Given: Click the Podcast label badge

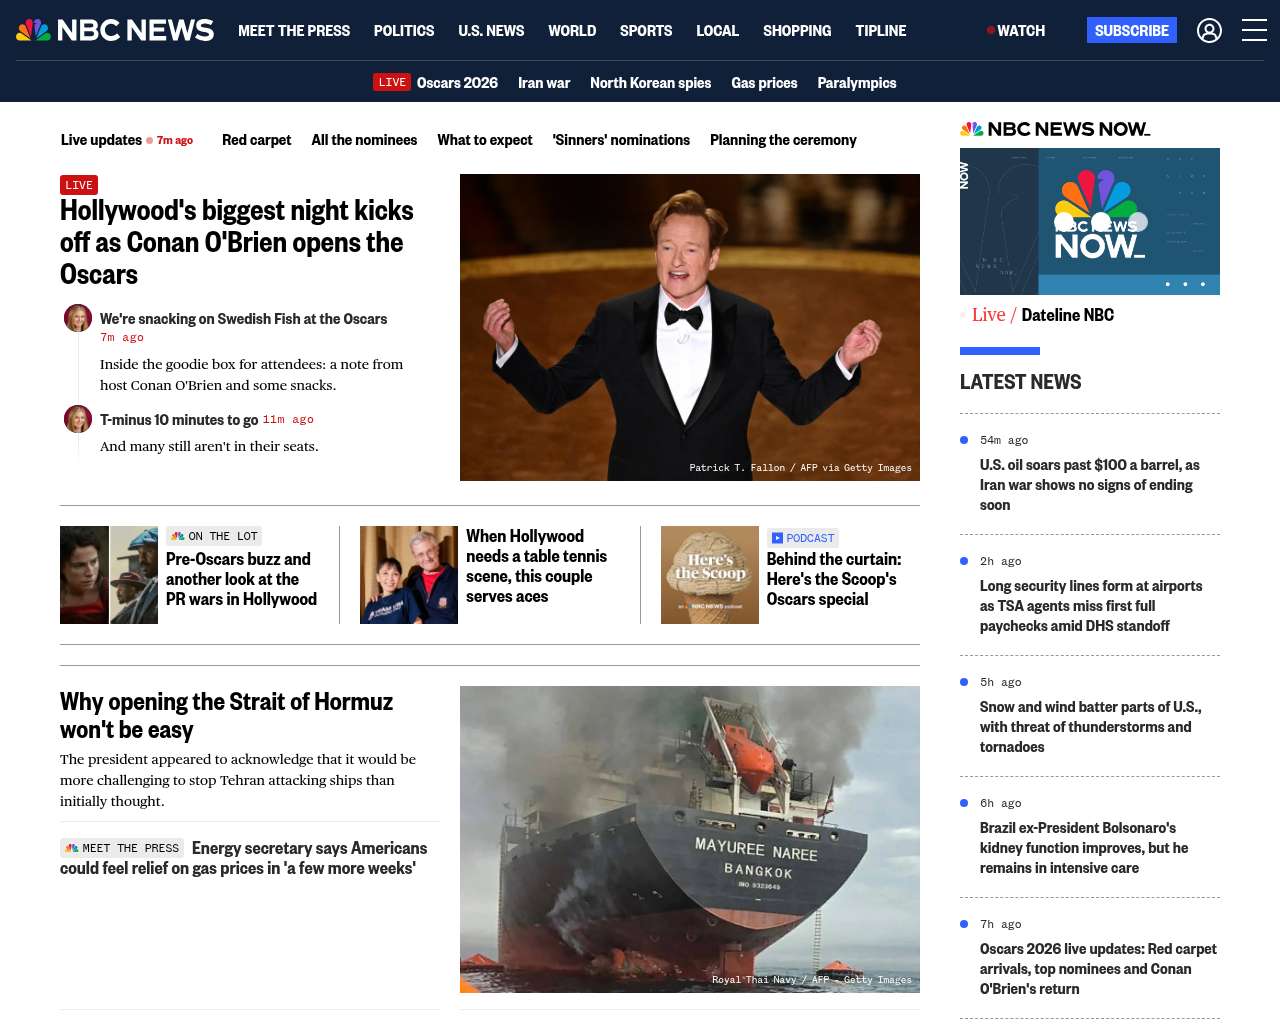Looking at the screenshot, I should click(803, 538).
